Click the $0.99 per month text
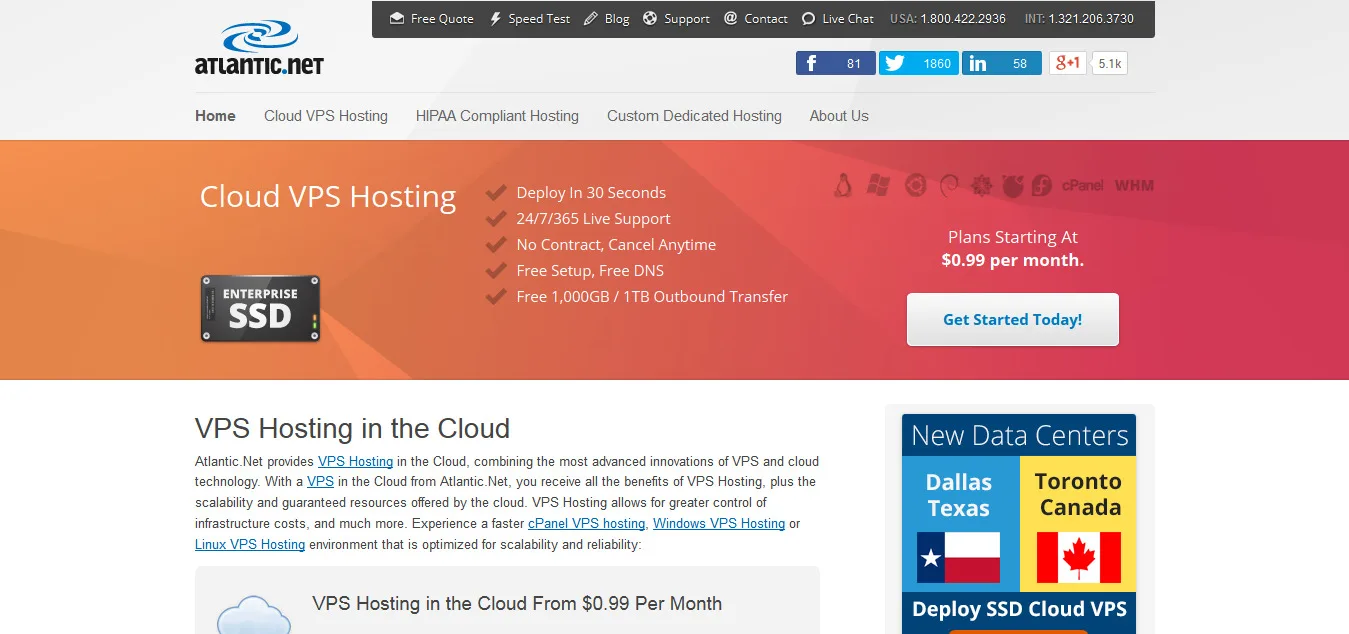 [x=1013, y=260]
